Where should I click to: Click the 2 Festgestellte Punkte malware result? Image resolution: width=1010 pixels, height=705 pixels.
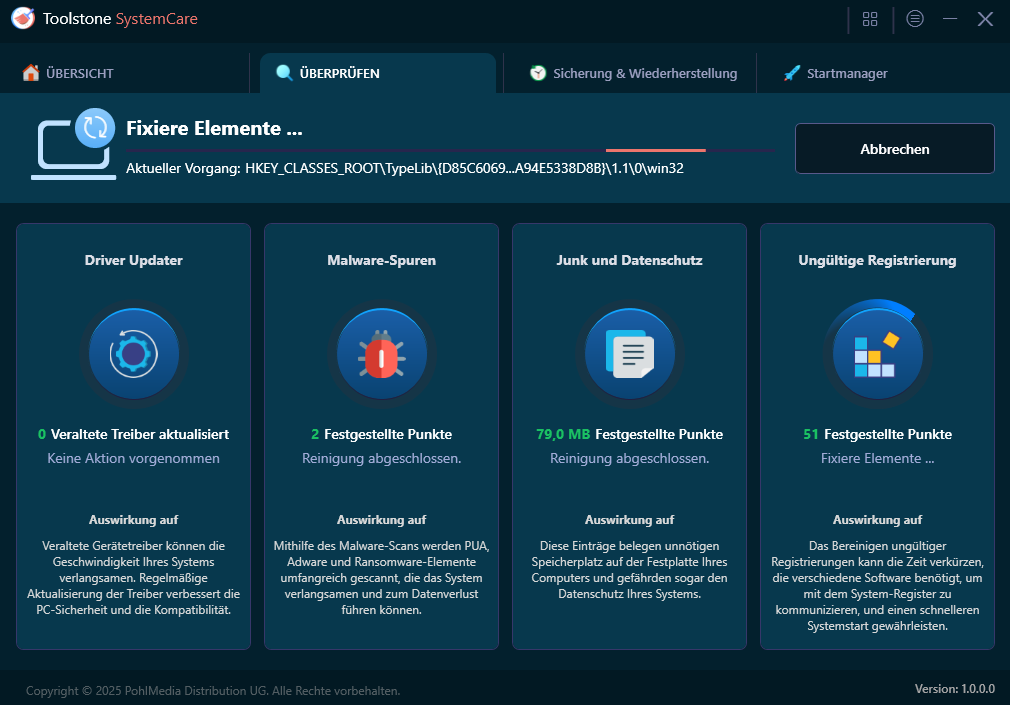pyautogui.click(x=381, y=434)
